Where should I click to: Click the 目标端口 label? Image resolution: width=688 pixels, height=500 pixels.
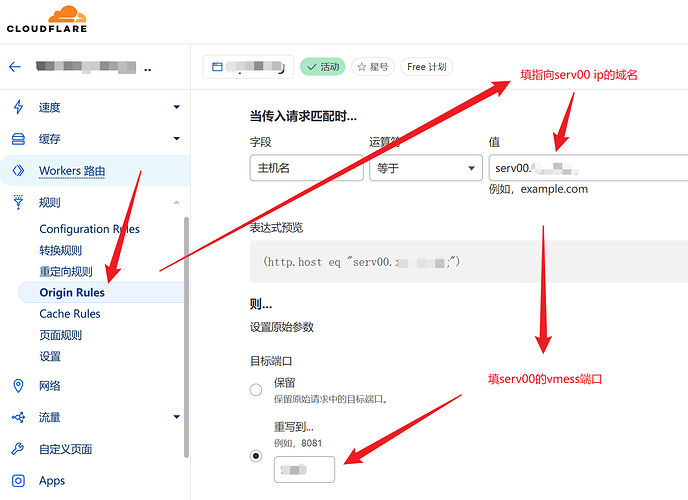(271, 361)
